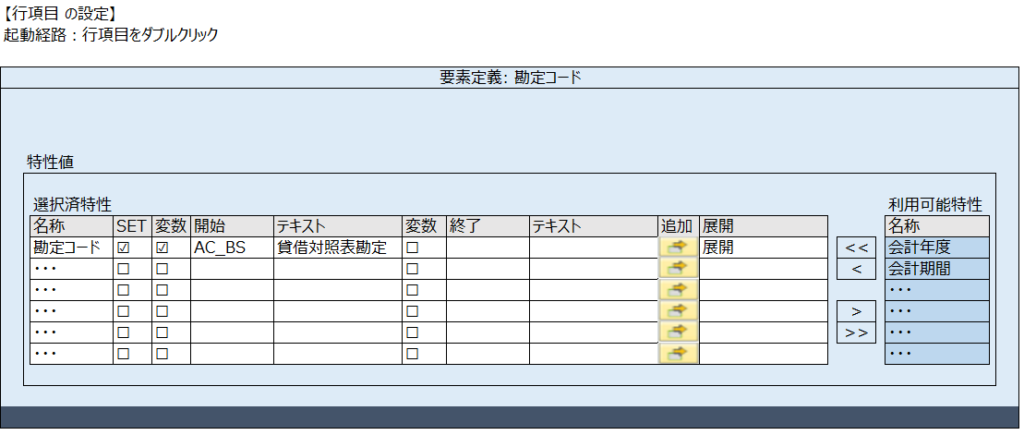Click the 追加 arrow icon in second row
1024x435 pixels.
[x=678, y=268]
